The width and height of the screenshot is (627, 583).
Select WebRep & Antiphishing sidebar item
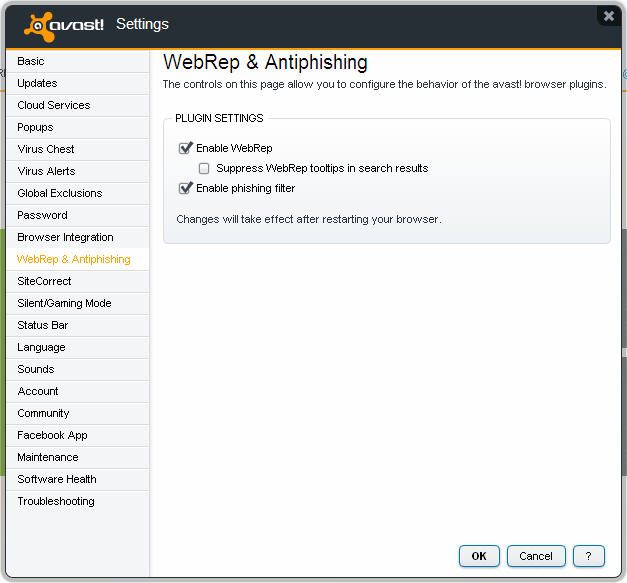coord(78,259)
